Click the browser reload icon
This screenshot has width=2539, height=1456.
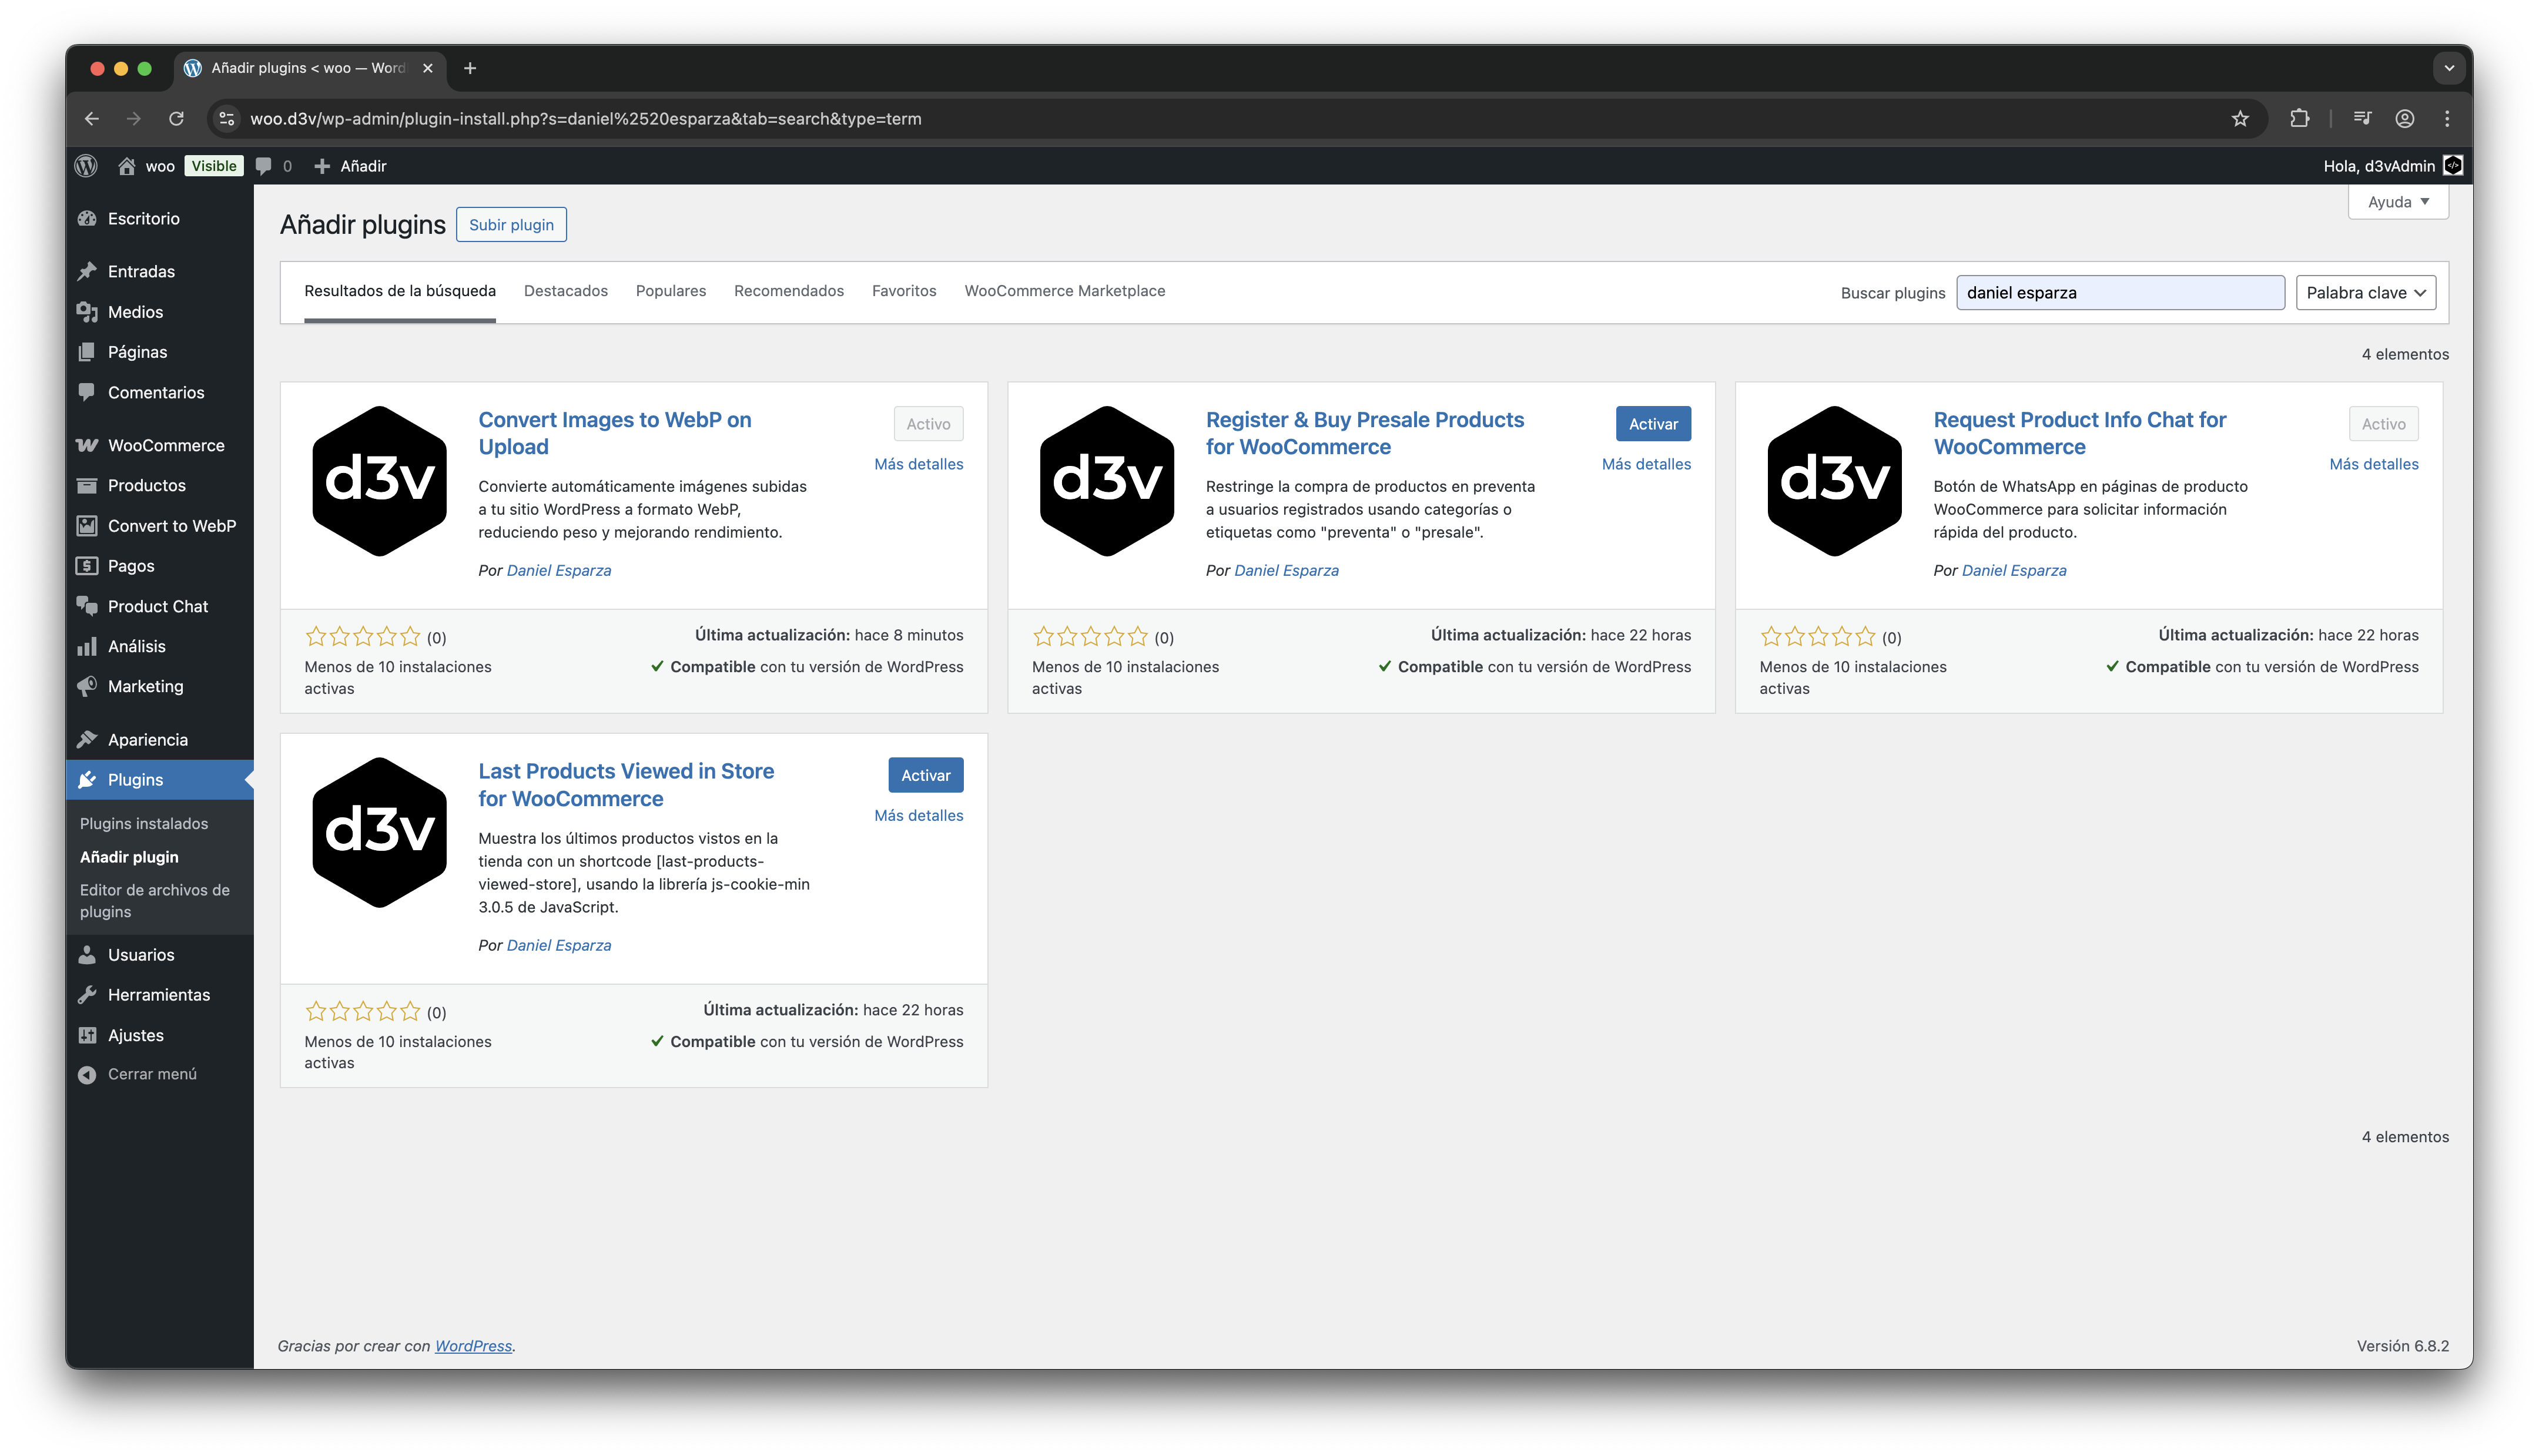click(x=176, y=119)
